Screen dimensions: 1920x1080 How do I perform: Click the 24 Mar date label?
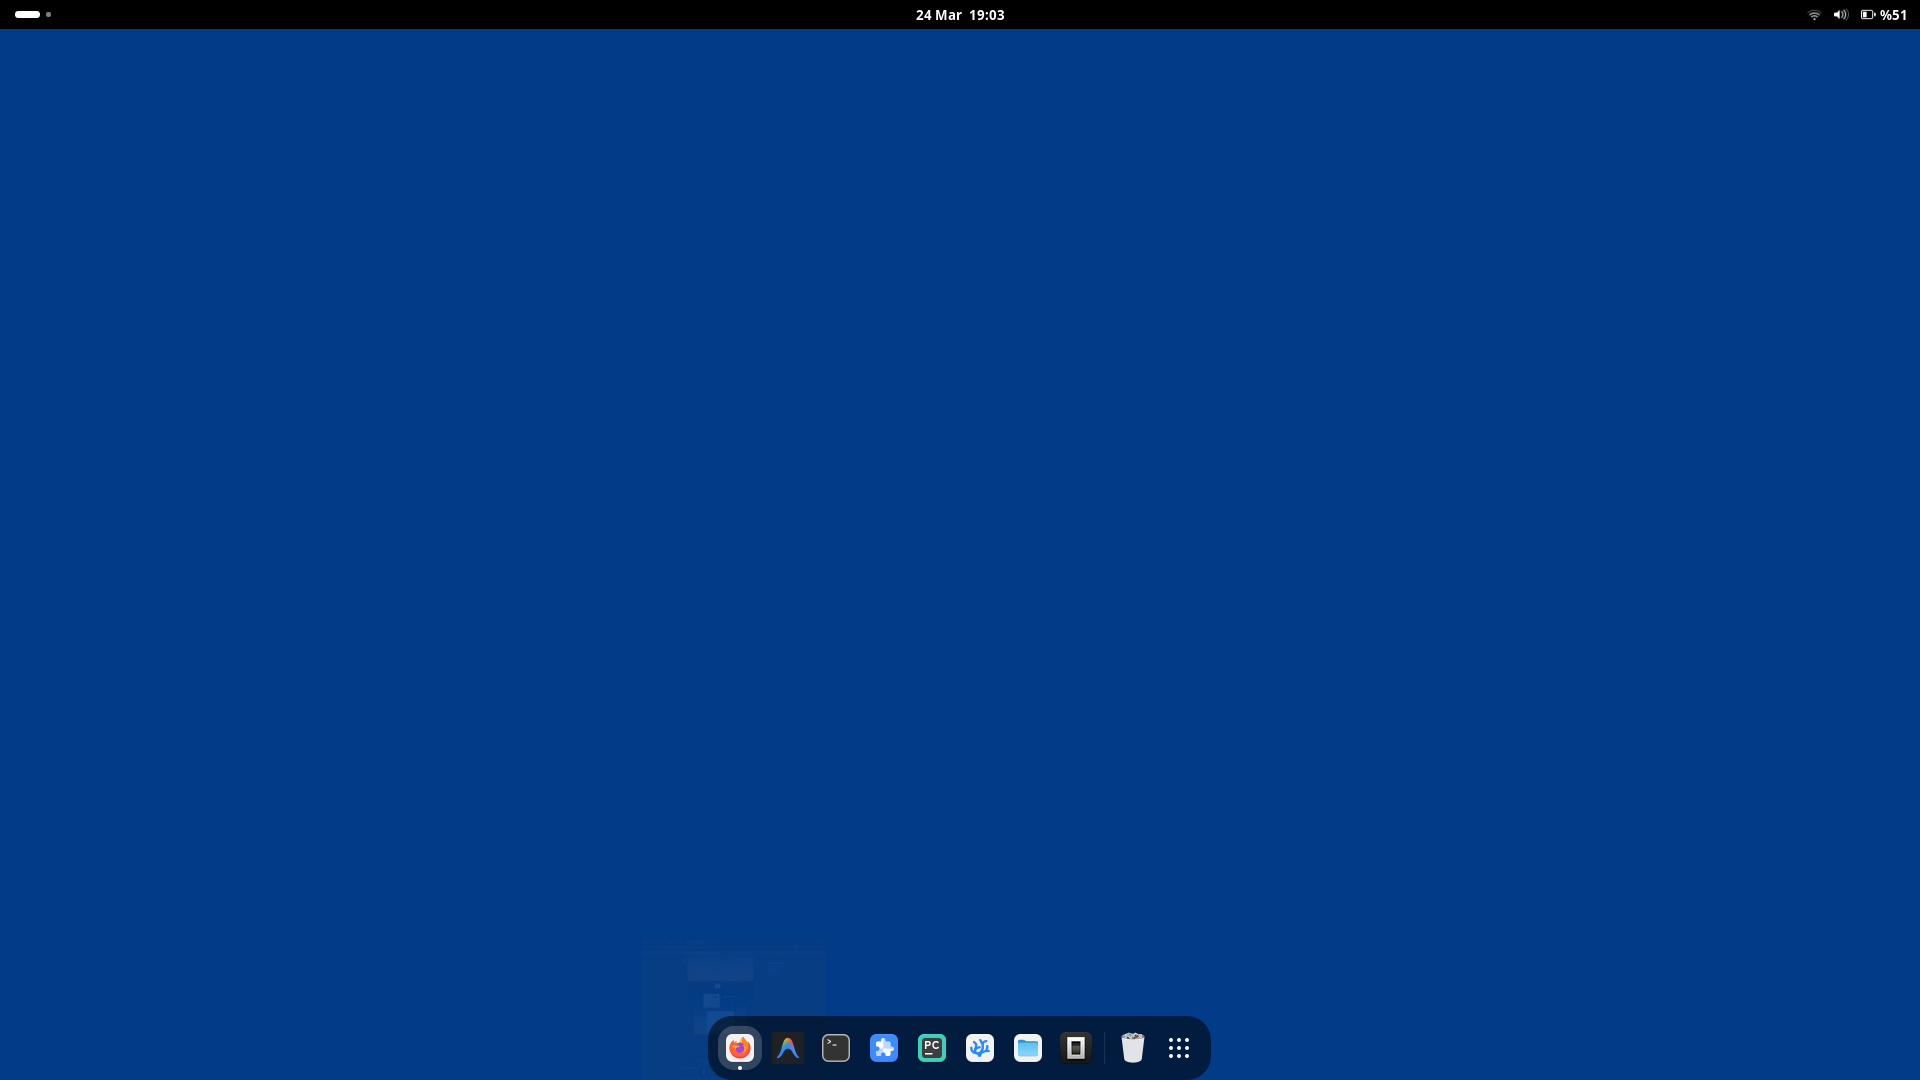click(938, 15)
